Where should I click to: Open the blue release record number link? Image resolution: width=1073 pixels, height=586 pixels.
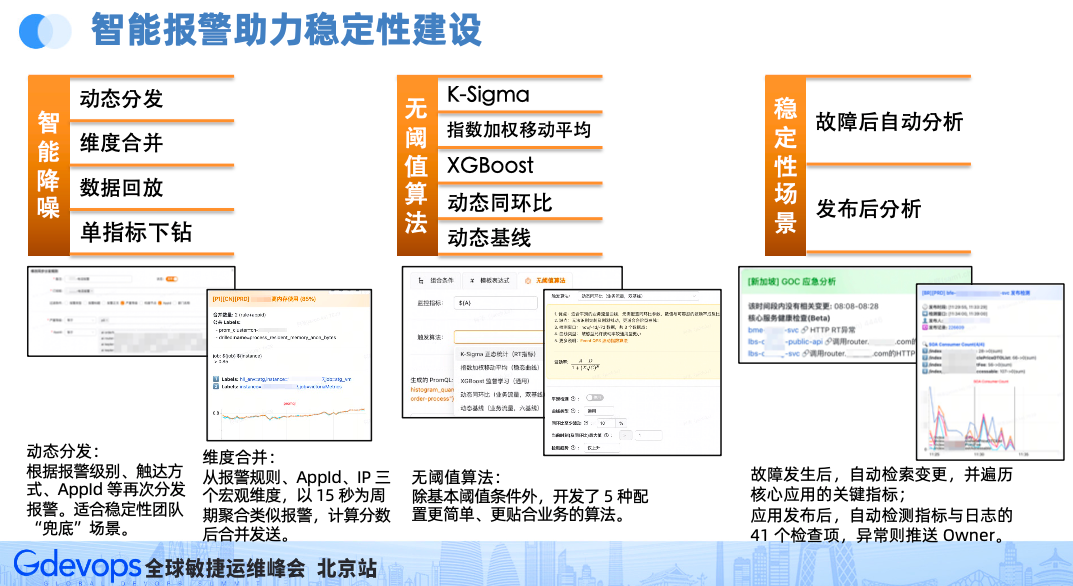click(x=956, y=327)
